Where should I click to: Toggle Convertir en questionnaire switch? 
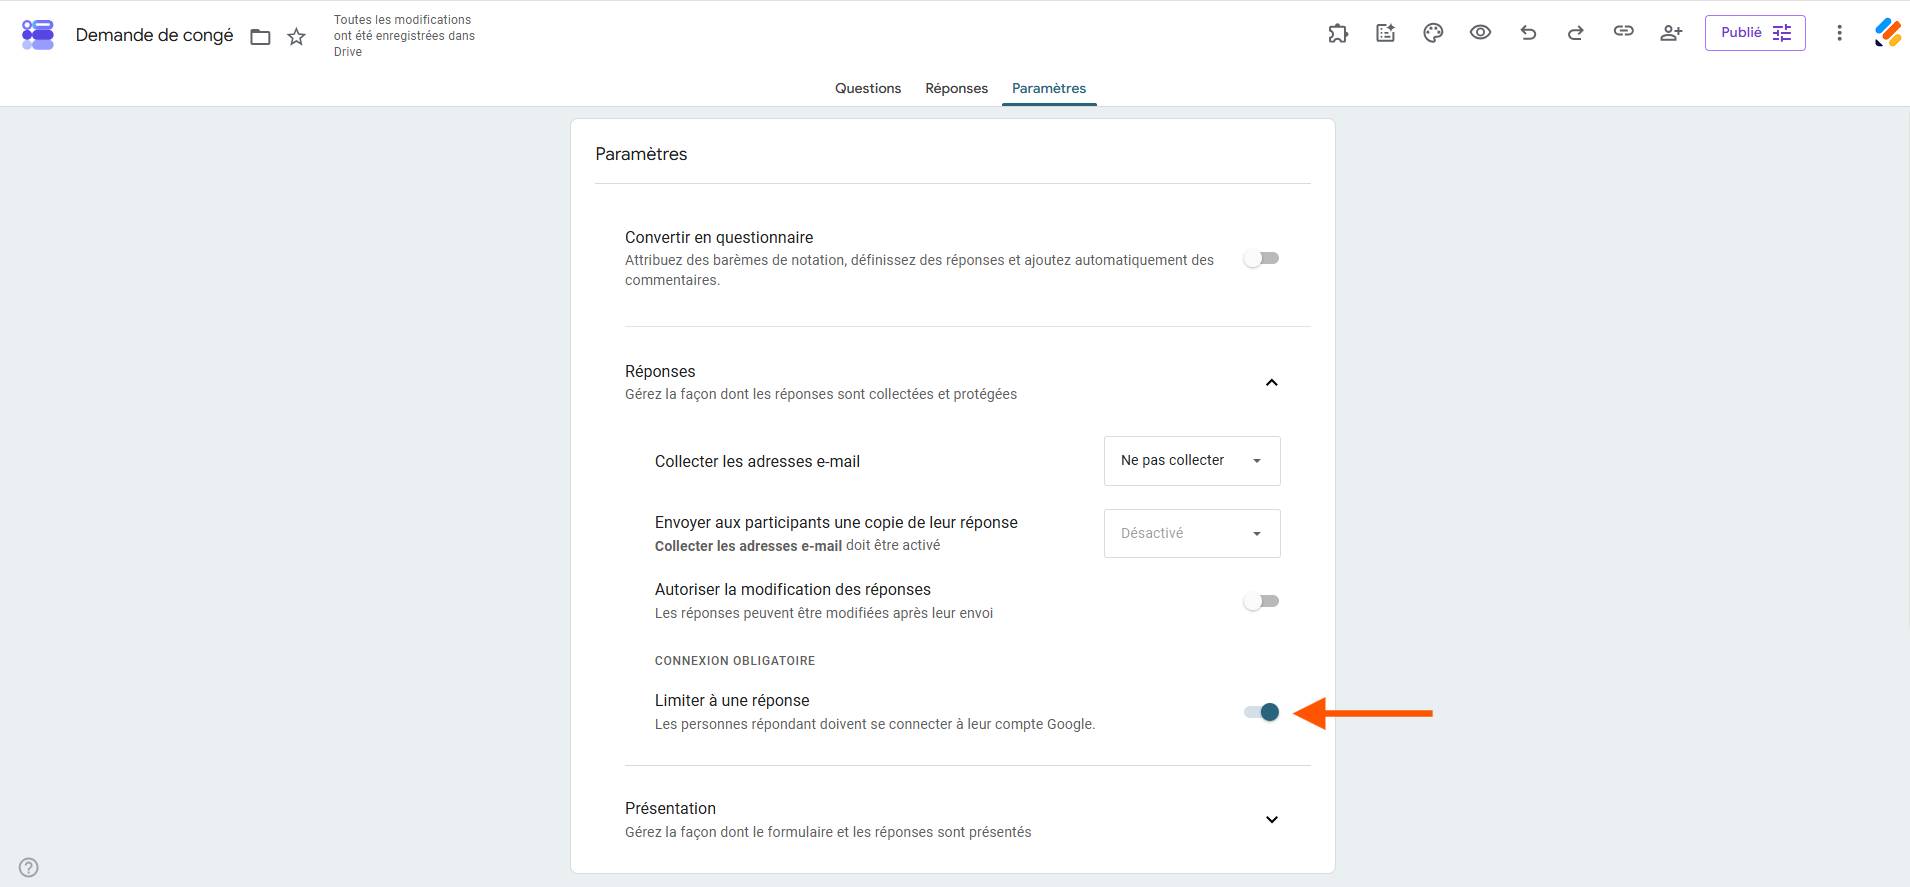click(x=1261, y=259)
